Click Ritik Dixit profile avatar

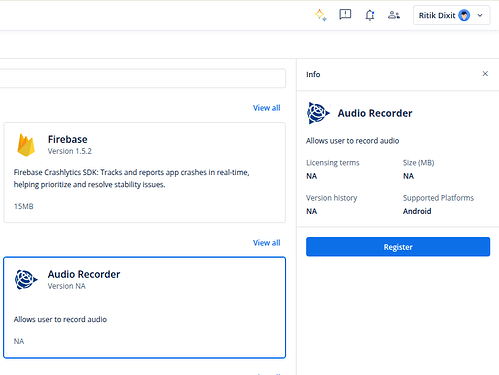[464, 15]
